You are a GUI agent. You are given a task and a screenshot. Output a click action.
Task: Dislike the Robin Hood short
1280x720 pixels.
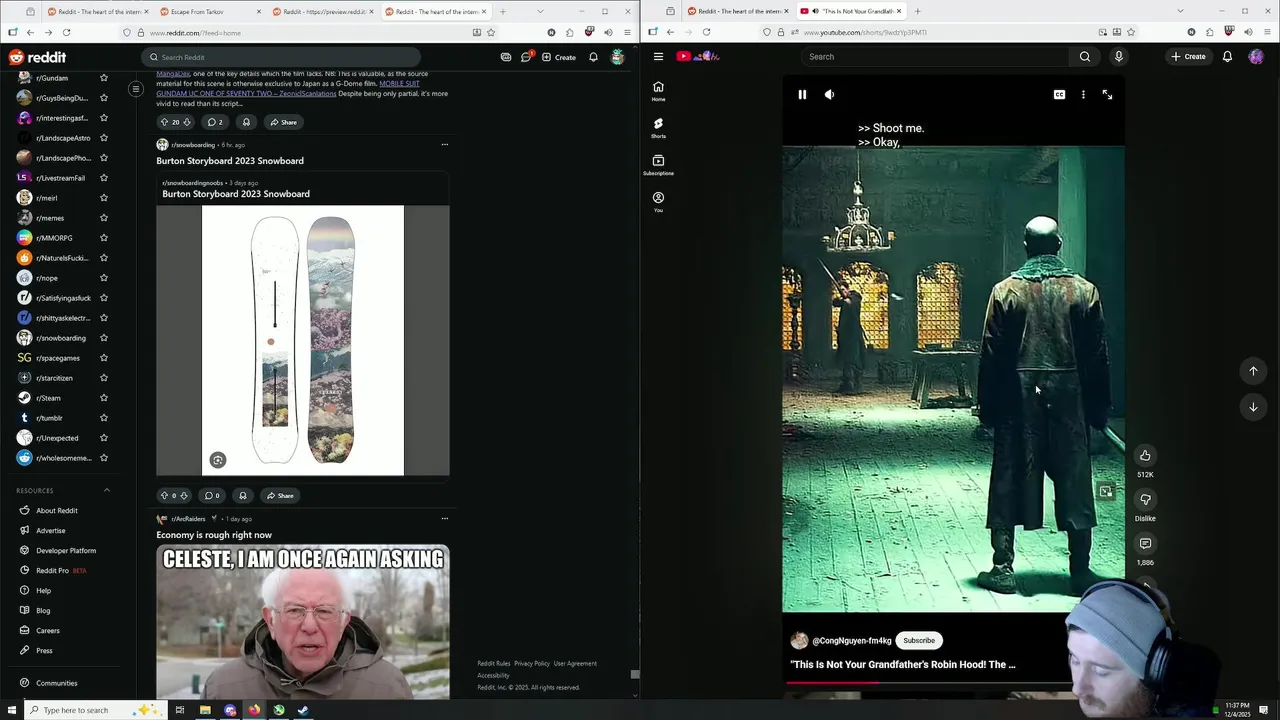tap(1145, 499)
